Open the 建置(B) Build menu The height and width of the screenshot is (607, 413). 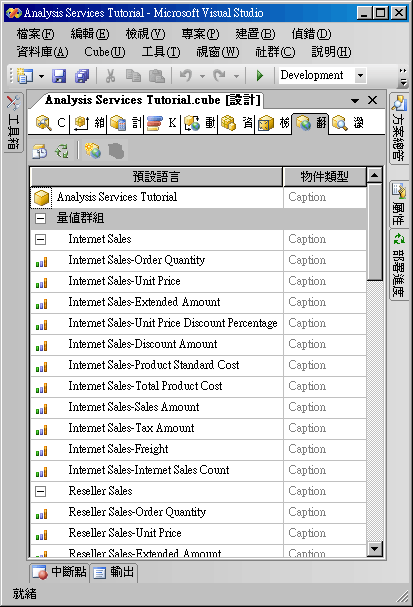(255, 34)
